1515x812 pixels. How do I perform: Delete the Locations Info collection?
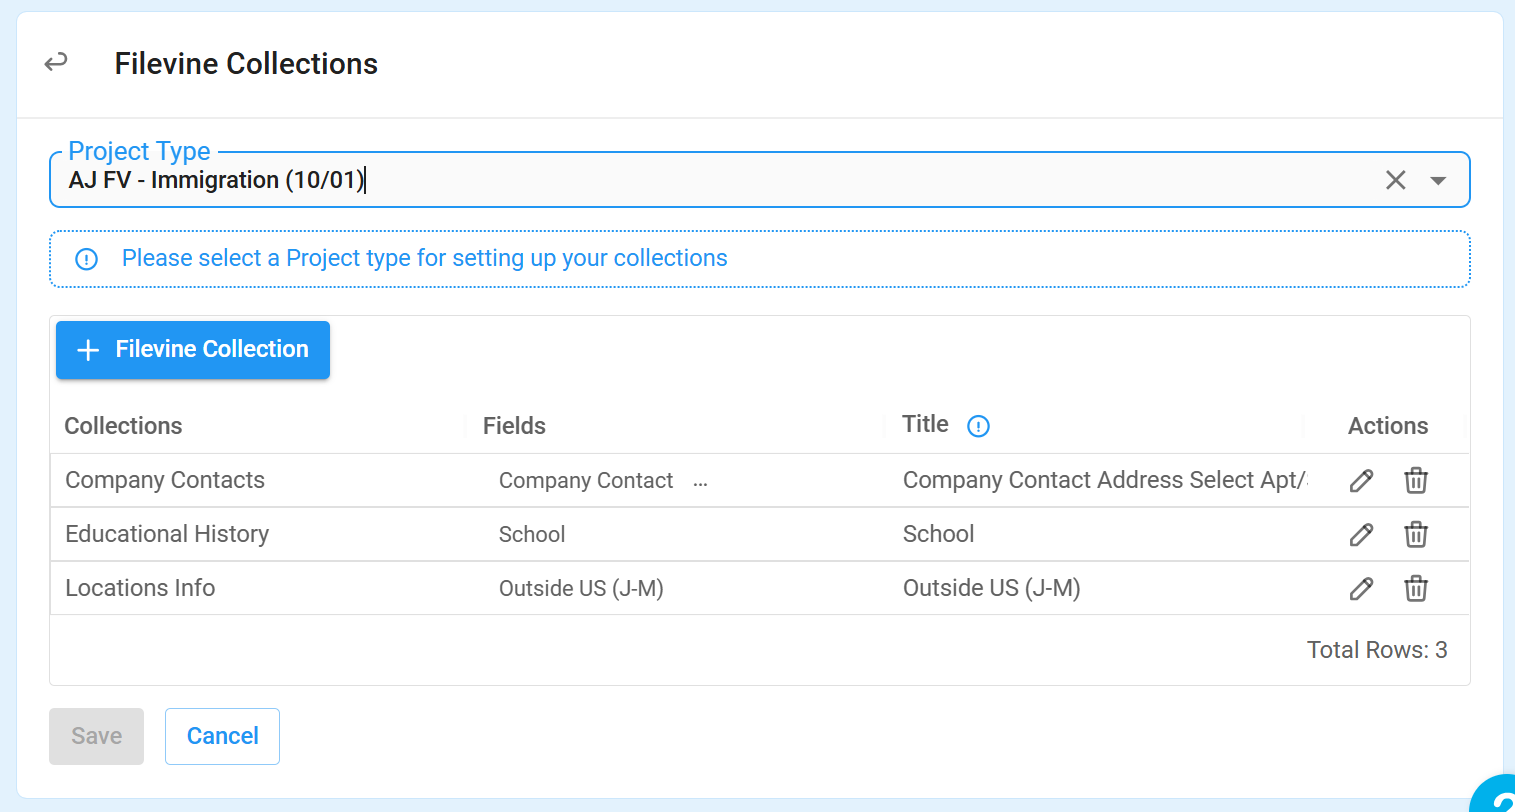click(1416, 589)
